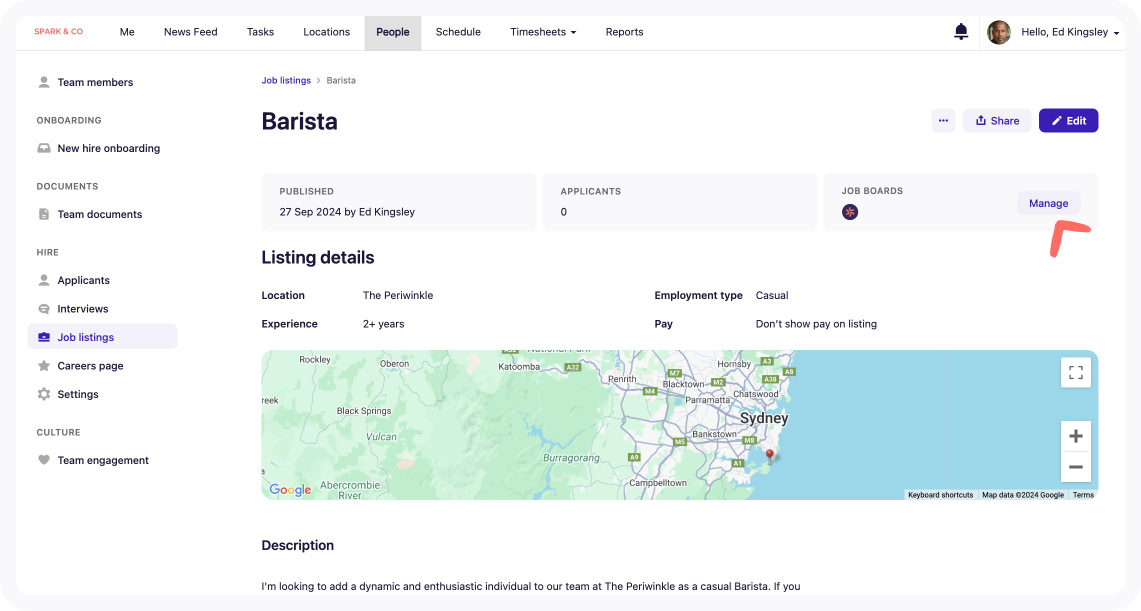Click the Edit button
The width and height of the screenshot is (1141, 611).
tap(1068, 121)
